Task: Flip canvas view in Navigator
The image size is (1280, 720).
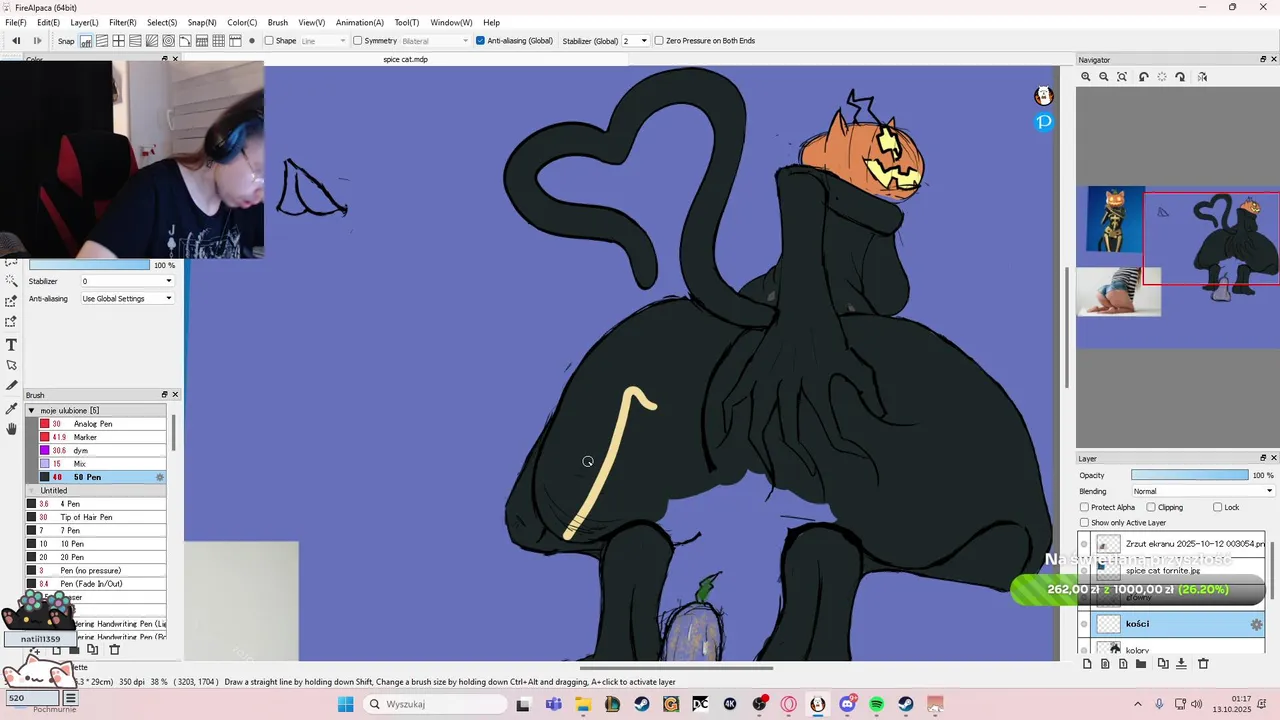Action: point(1202,77)
